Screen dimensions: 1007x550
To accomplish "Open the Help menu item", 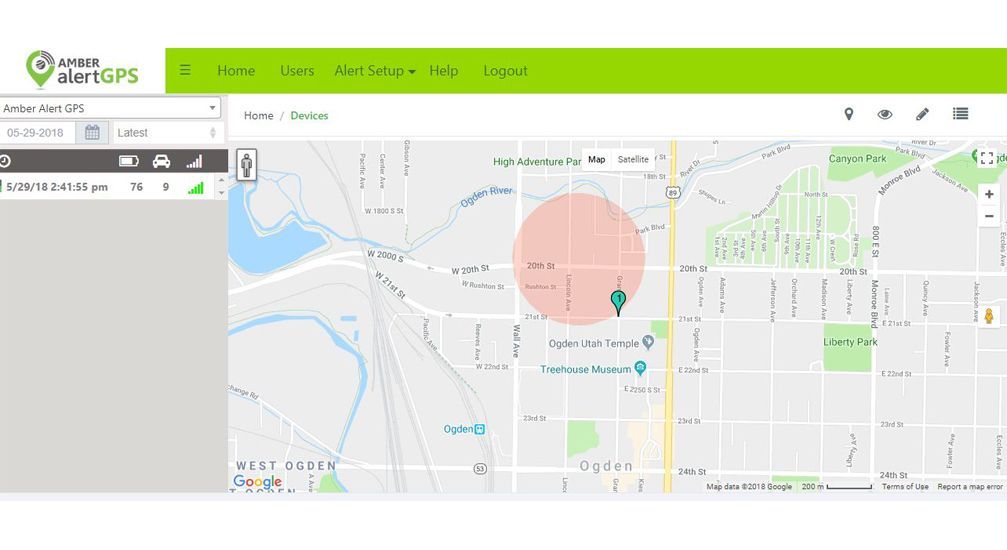I will click(443, 71).
